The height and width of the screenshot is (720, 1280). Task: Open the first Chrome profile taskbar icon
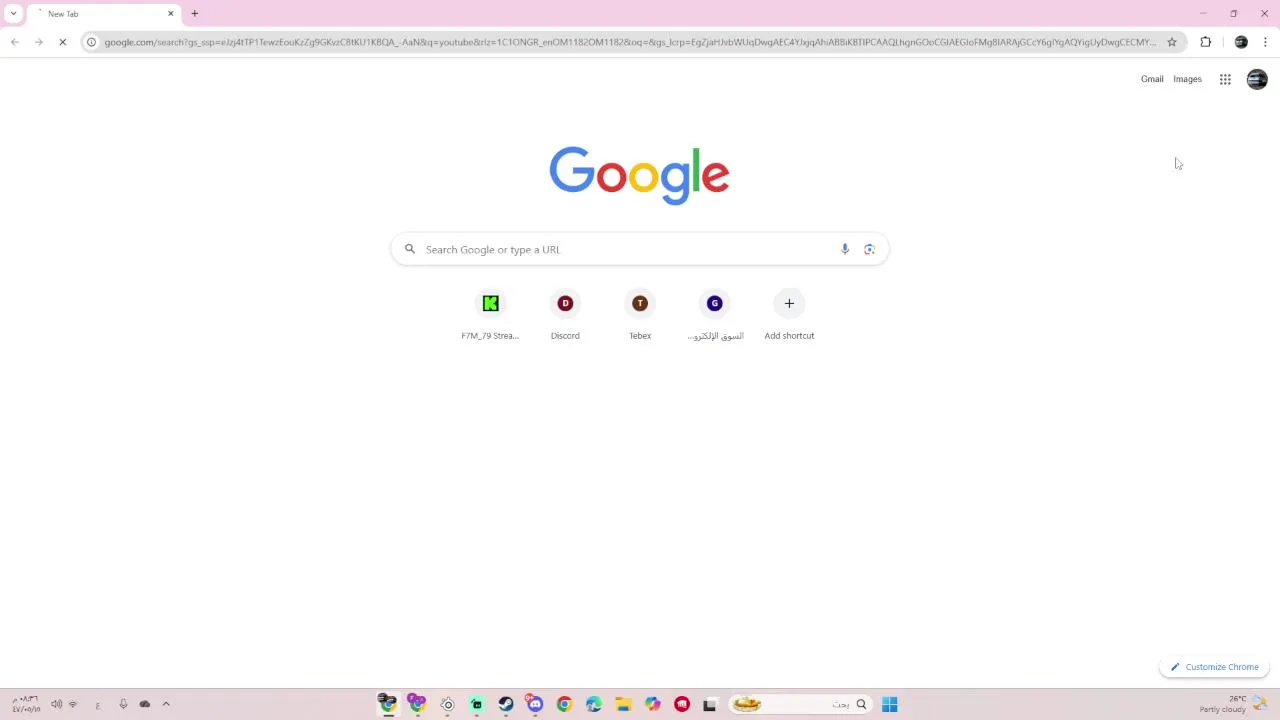388,704
